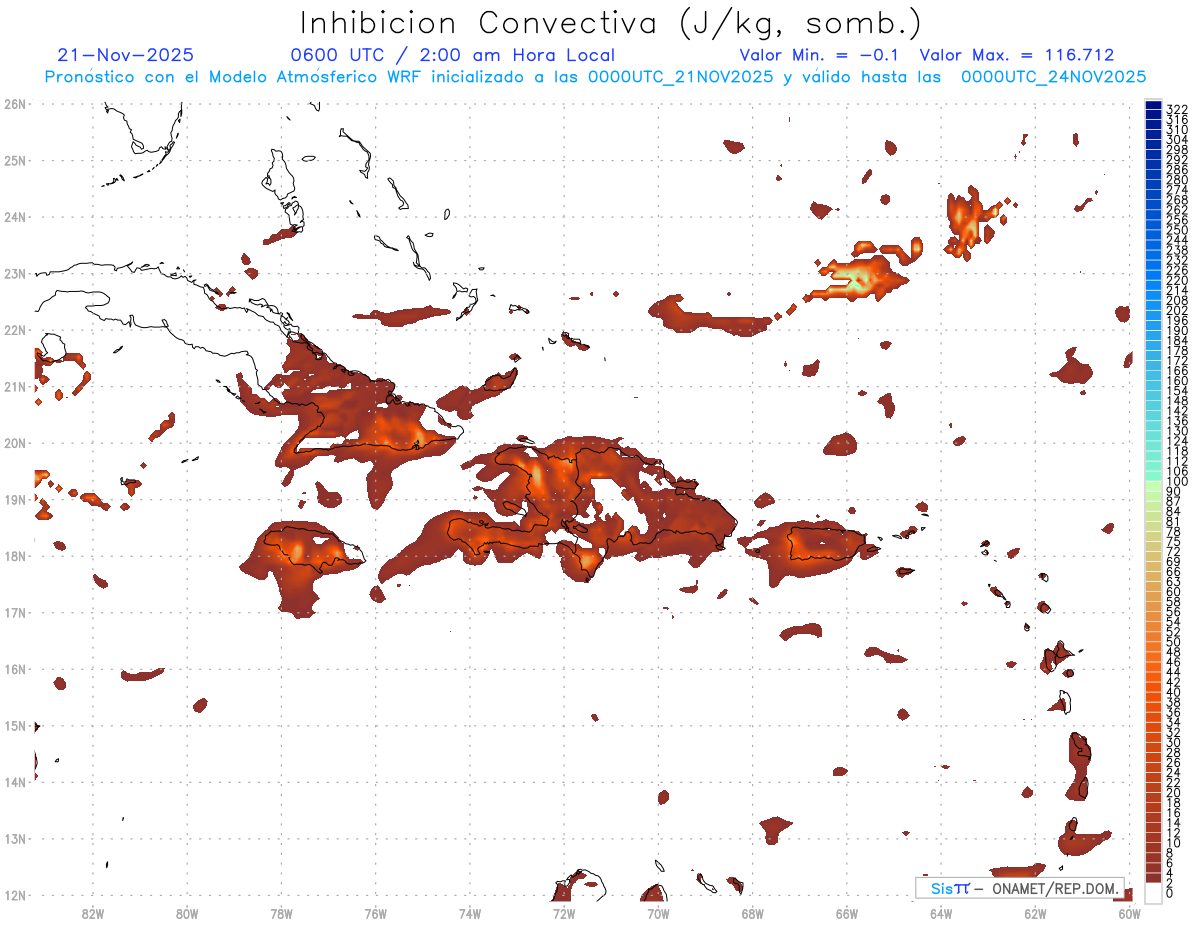Click the "Valor Min. = -0.1" readout
1200x927 pixels.
(820, 55)
